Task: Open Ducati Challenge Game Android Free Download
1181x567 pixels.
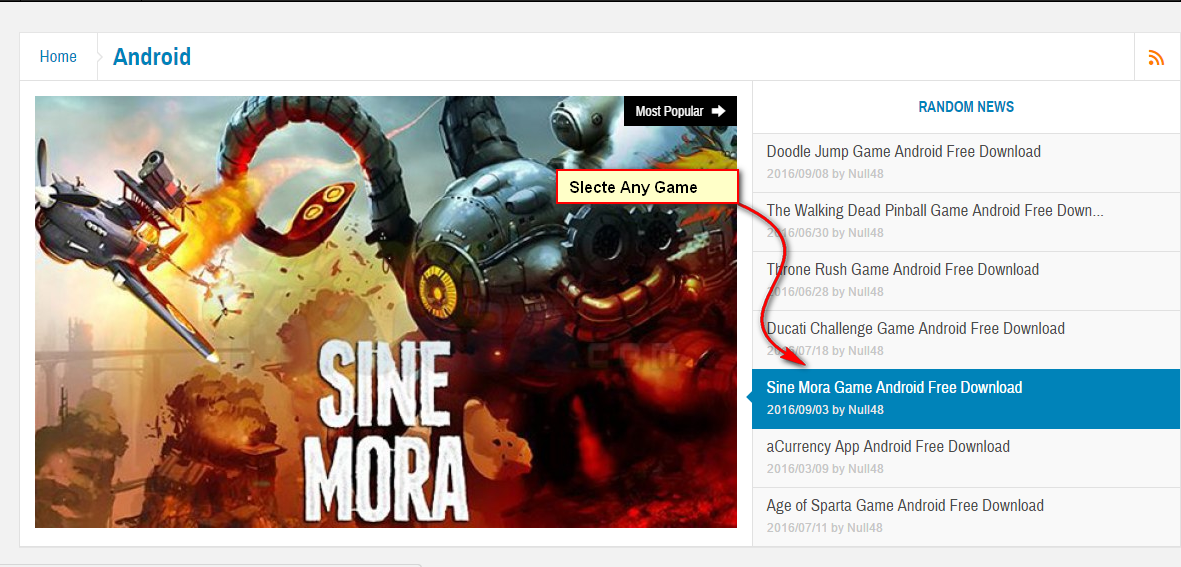Action: click(x=915, y=328)
